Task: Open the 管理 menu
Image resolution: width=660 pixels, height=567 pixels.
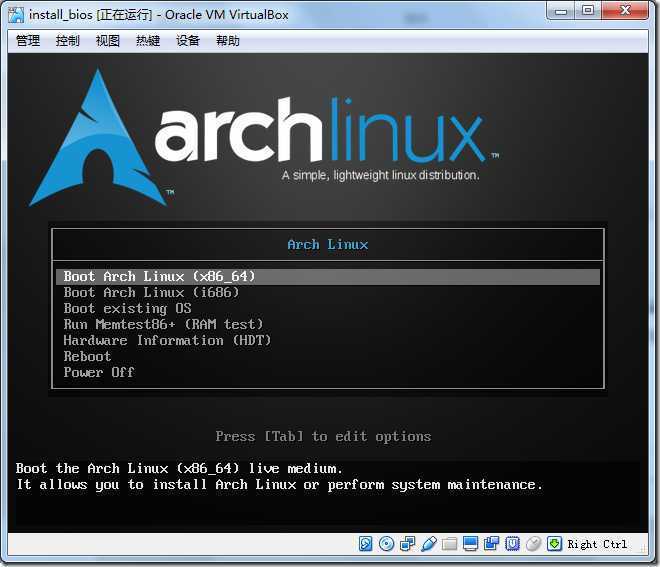Action: [x=28, y=41]
